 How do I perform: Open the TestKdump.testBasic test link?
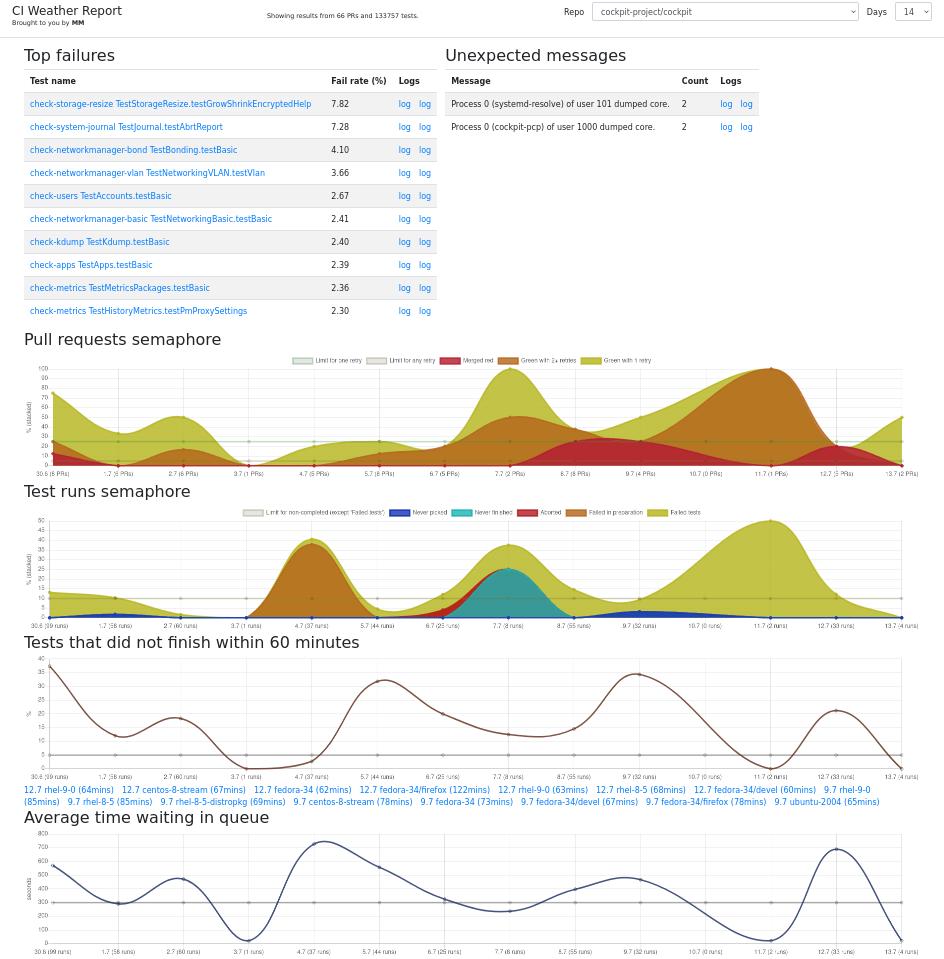pyautogui.click(x=99, y=242)
